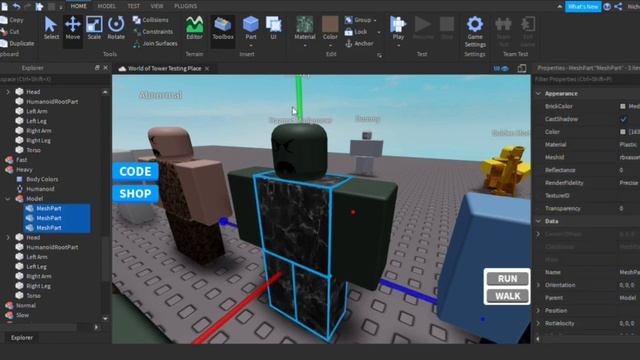The height and width of the screenshot is (360, 640).
Task: Click the BrickColor swatch in Properties
Action: tap(622, 106)
